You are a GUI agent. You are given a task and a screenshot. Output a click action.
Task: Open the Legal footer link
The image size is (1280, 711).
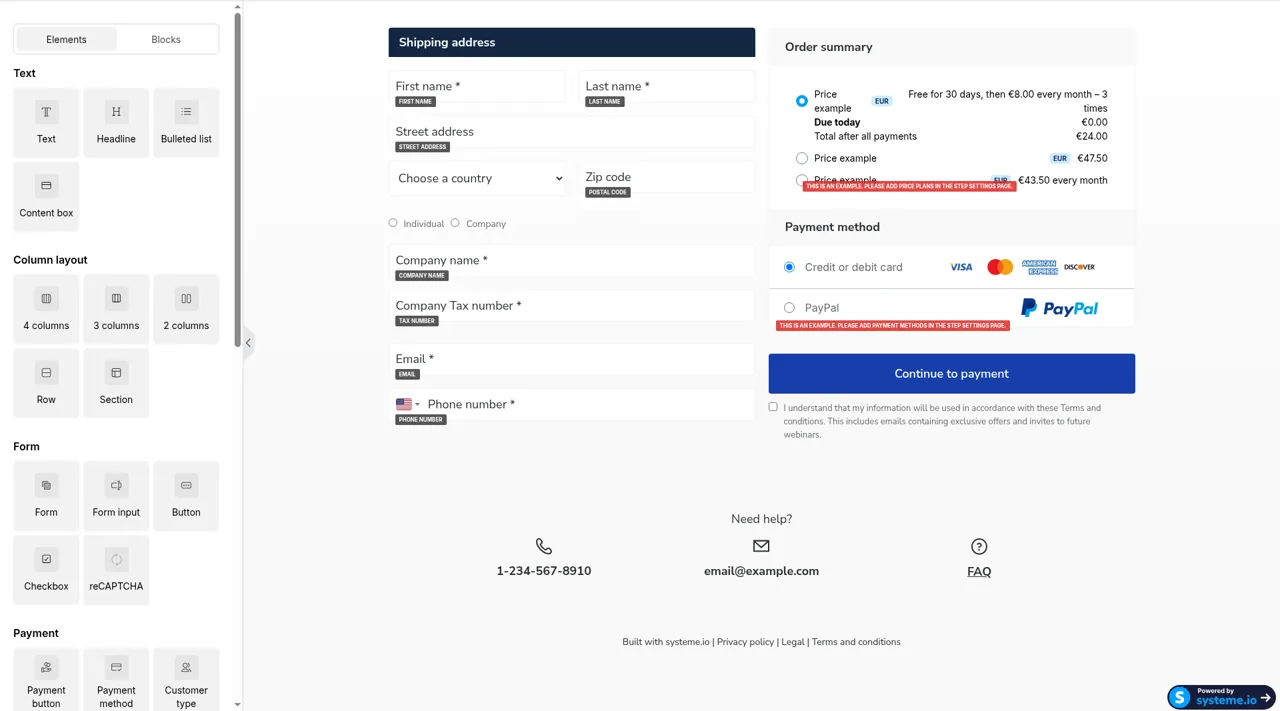793,642
